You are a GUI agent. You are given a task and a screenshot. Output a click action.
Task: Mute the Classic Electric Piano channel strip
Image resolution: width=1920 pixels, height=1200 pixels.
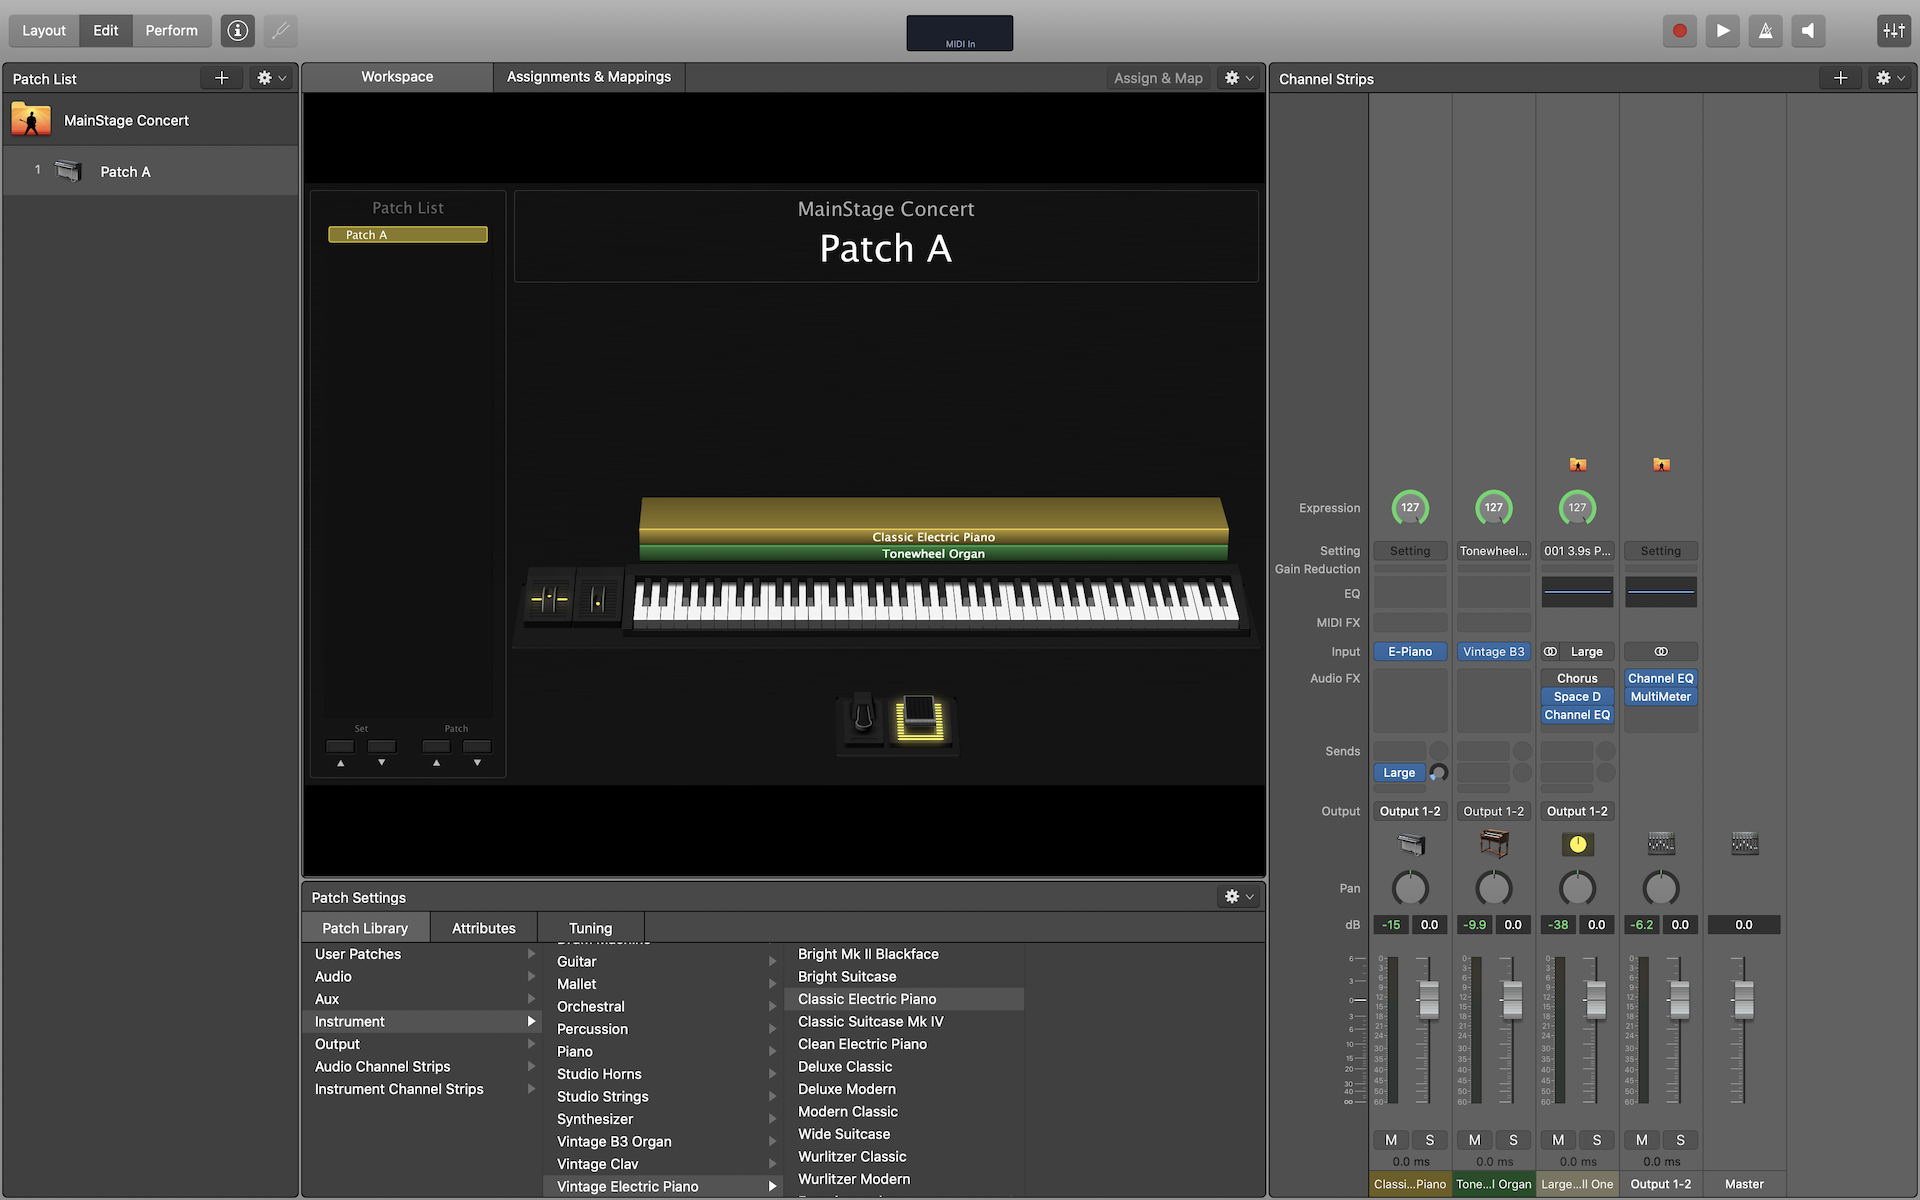(1390, 1140)
